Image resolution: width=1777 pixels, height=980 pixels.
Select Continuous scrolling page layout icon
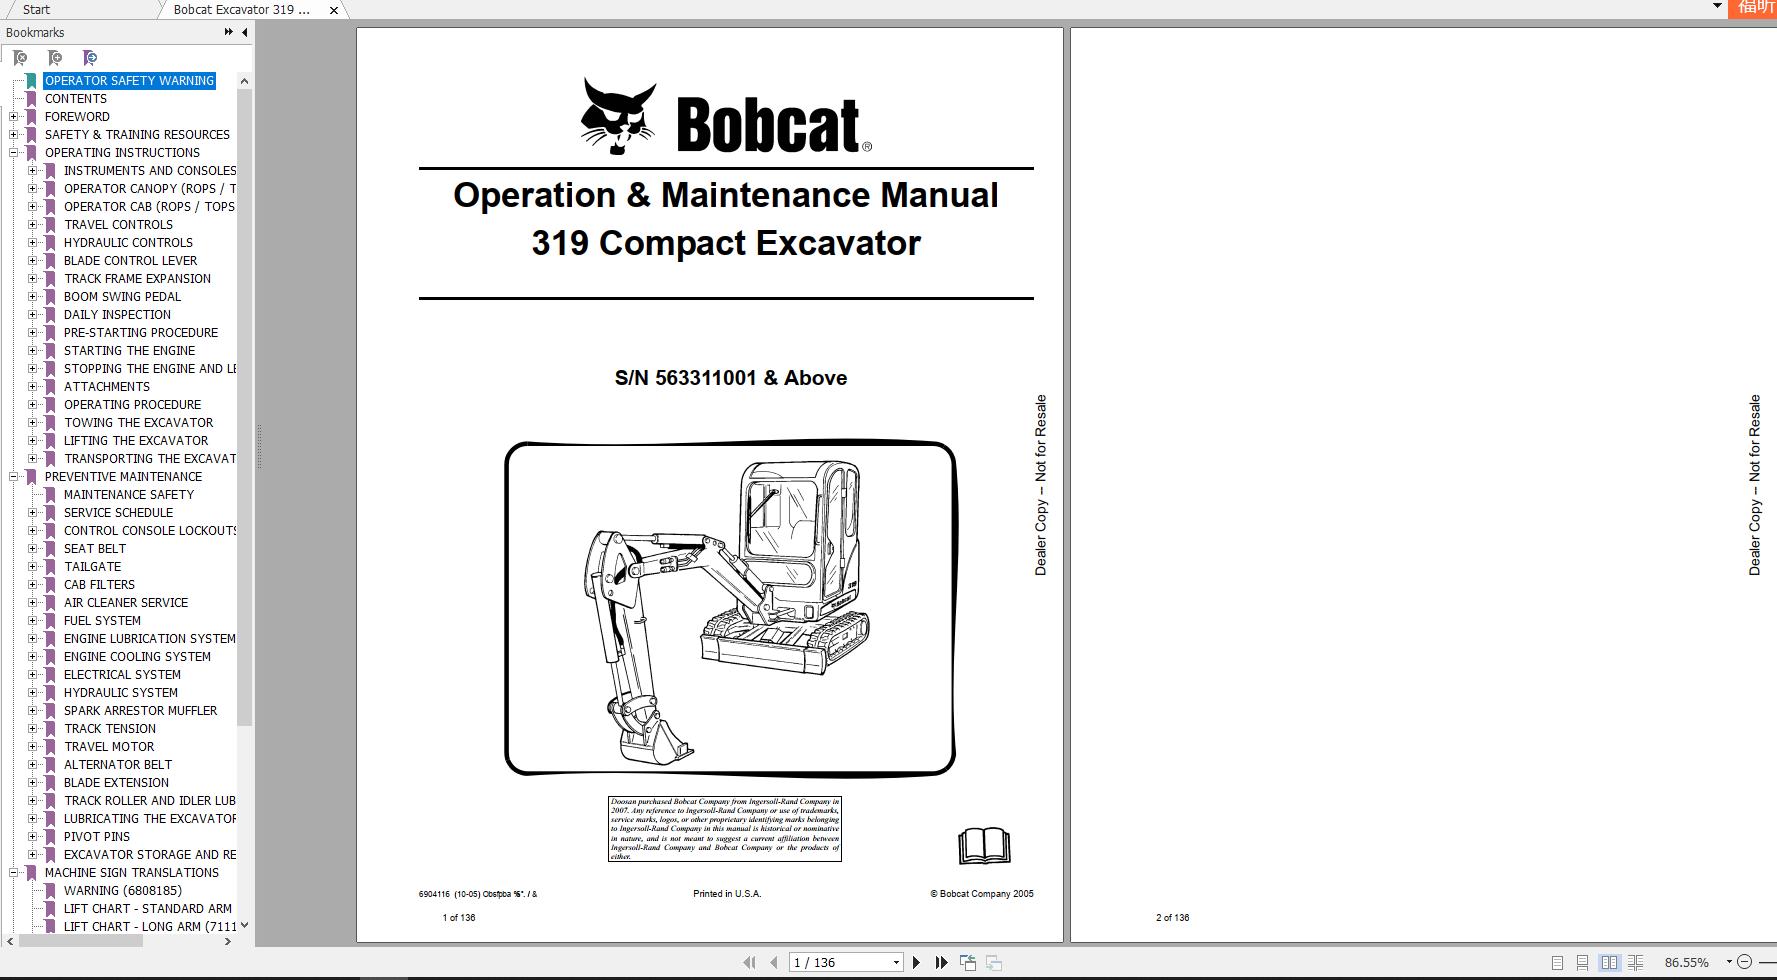click(x=1583, y=962)
